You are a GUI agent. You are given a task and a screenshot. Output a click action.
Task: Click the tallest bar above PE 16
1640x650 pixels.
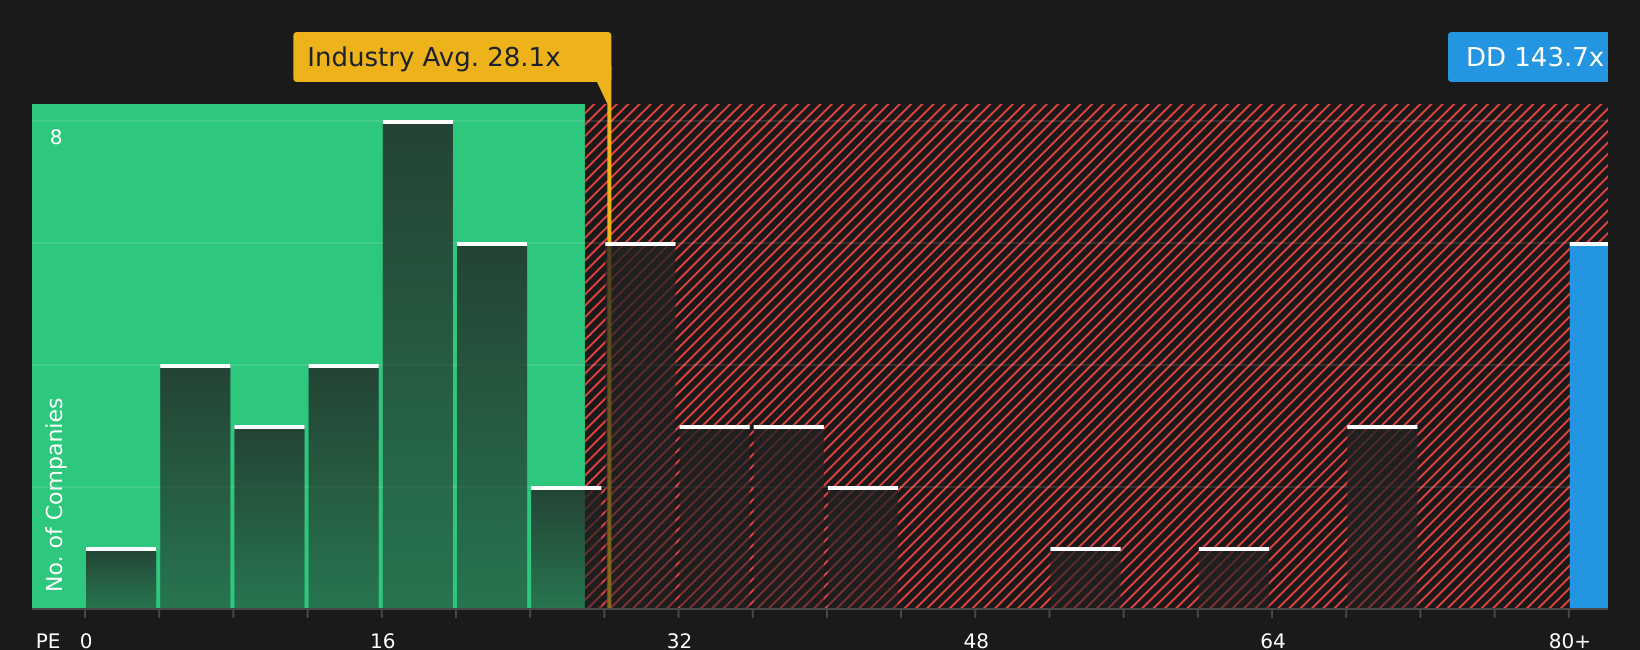[x=418, y=365]
